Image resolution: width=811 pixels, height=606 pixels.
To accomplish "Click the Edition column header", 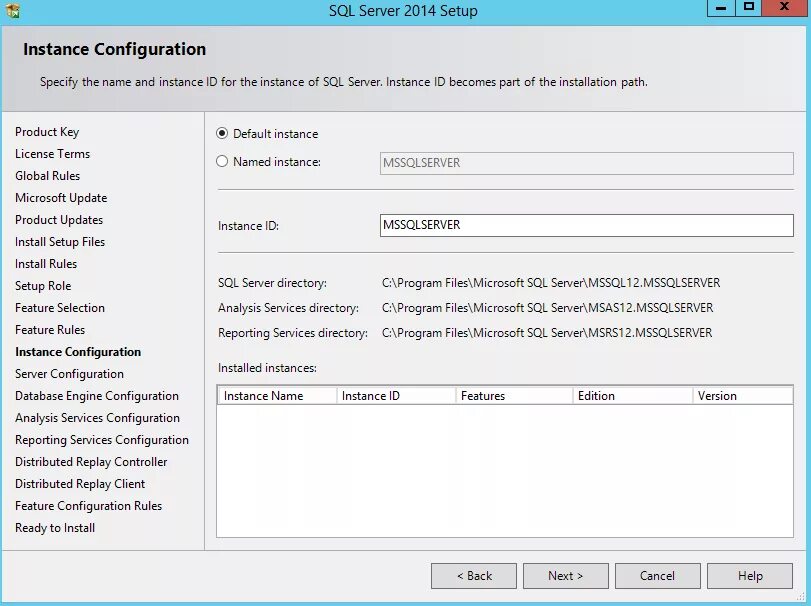I will (x=633, y=396).
